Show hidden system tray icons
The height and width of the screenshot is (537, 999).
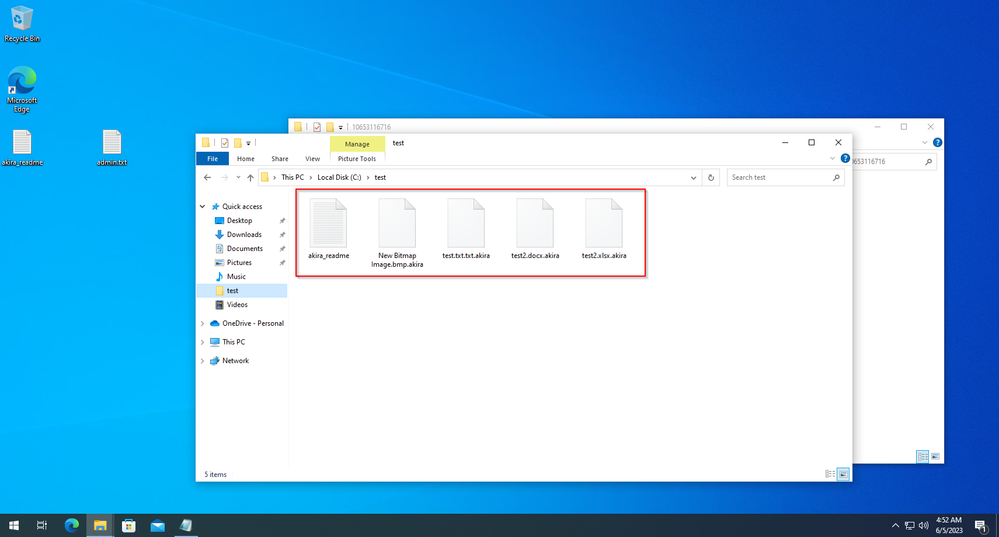[895, 526]
